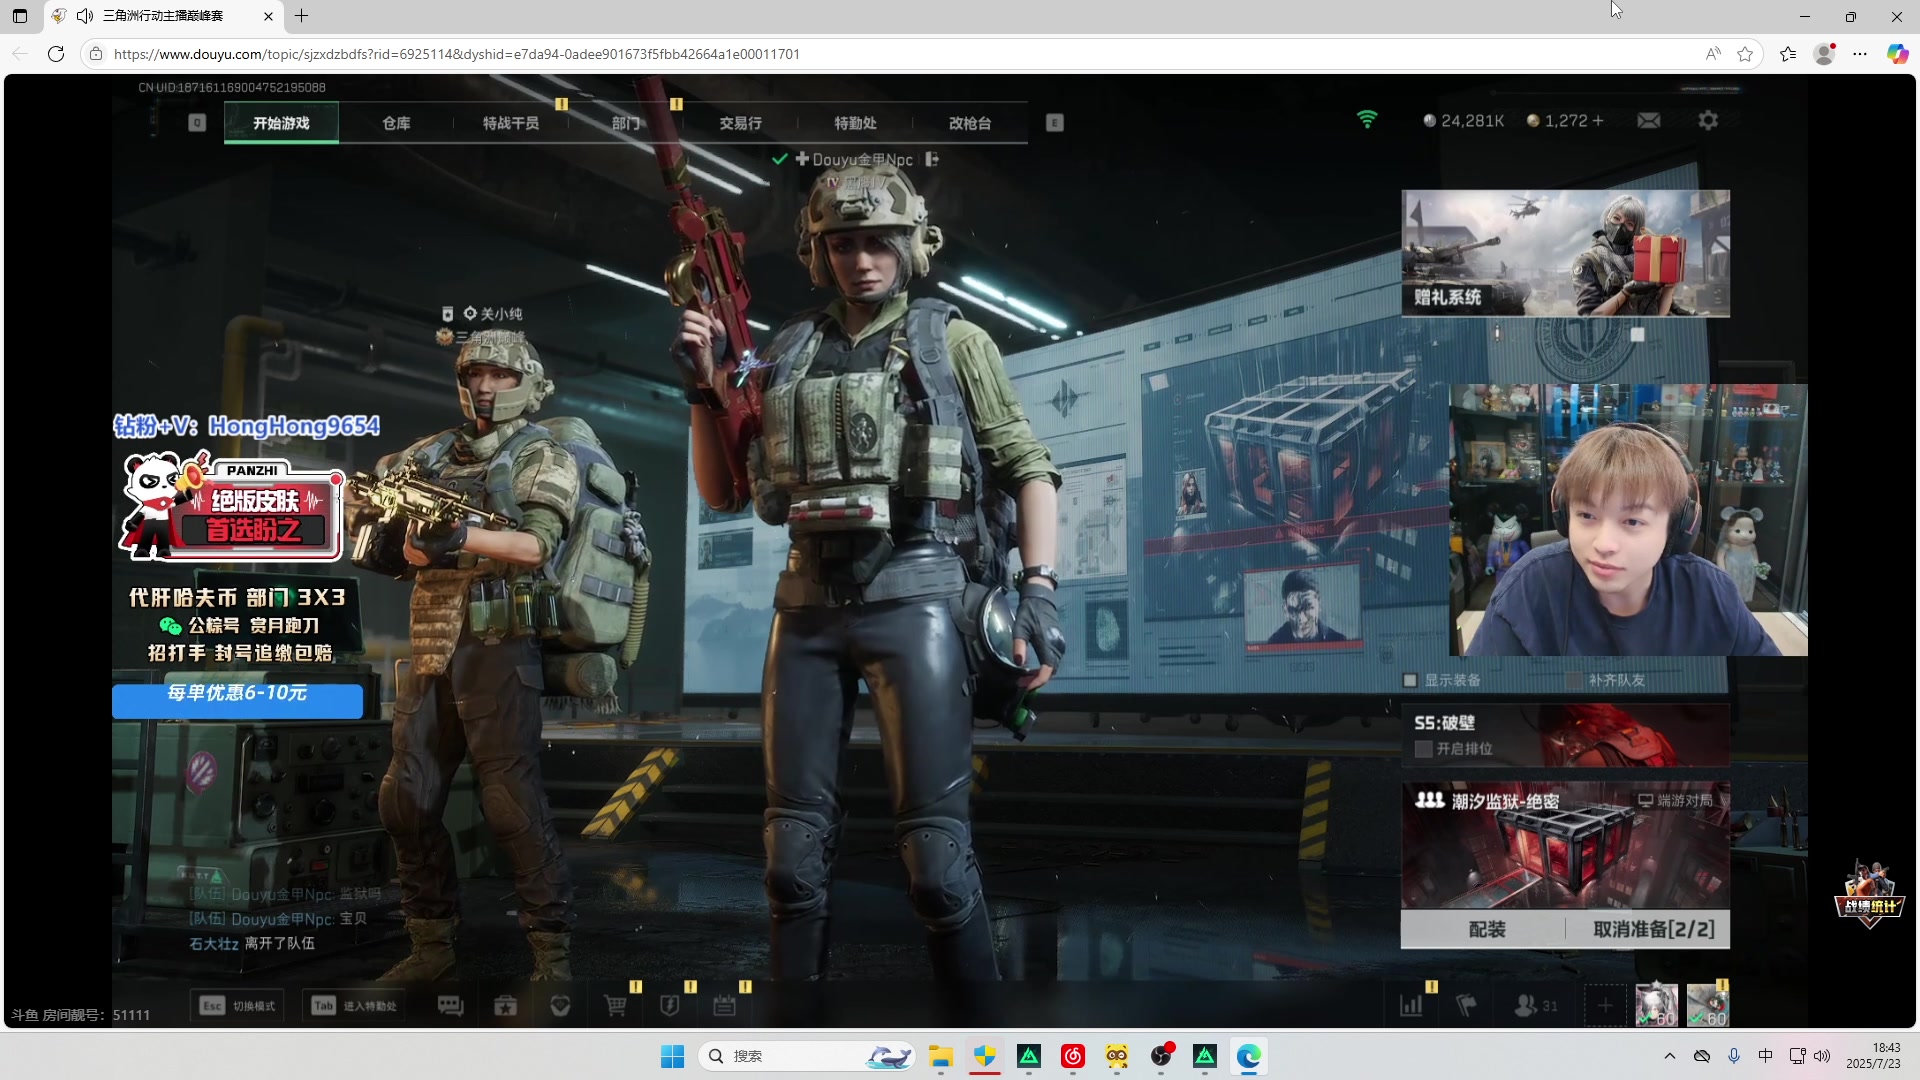Open the game mail envelope icon

[1649, 121]
